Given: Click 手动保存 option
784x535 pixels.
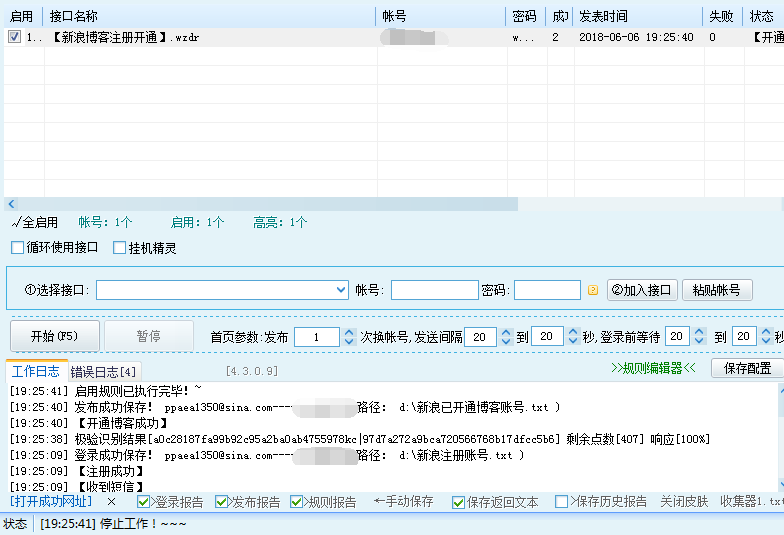Looking at the screenshot, I should pos(404,501).
